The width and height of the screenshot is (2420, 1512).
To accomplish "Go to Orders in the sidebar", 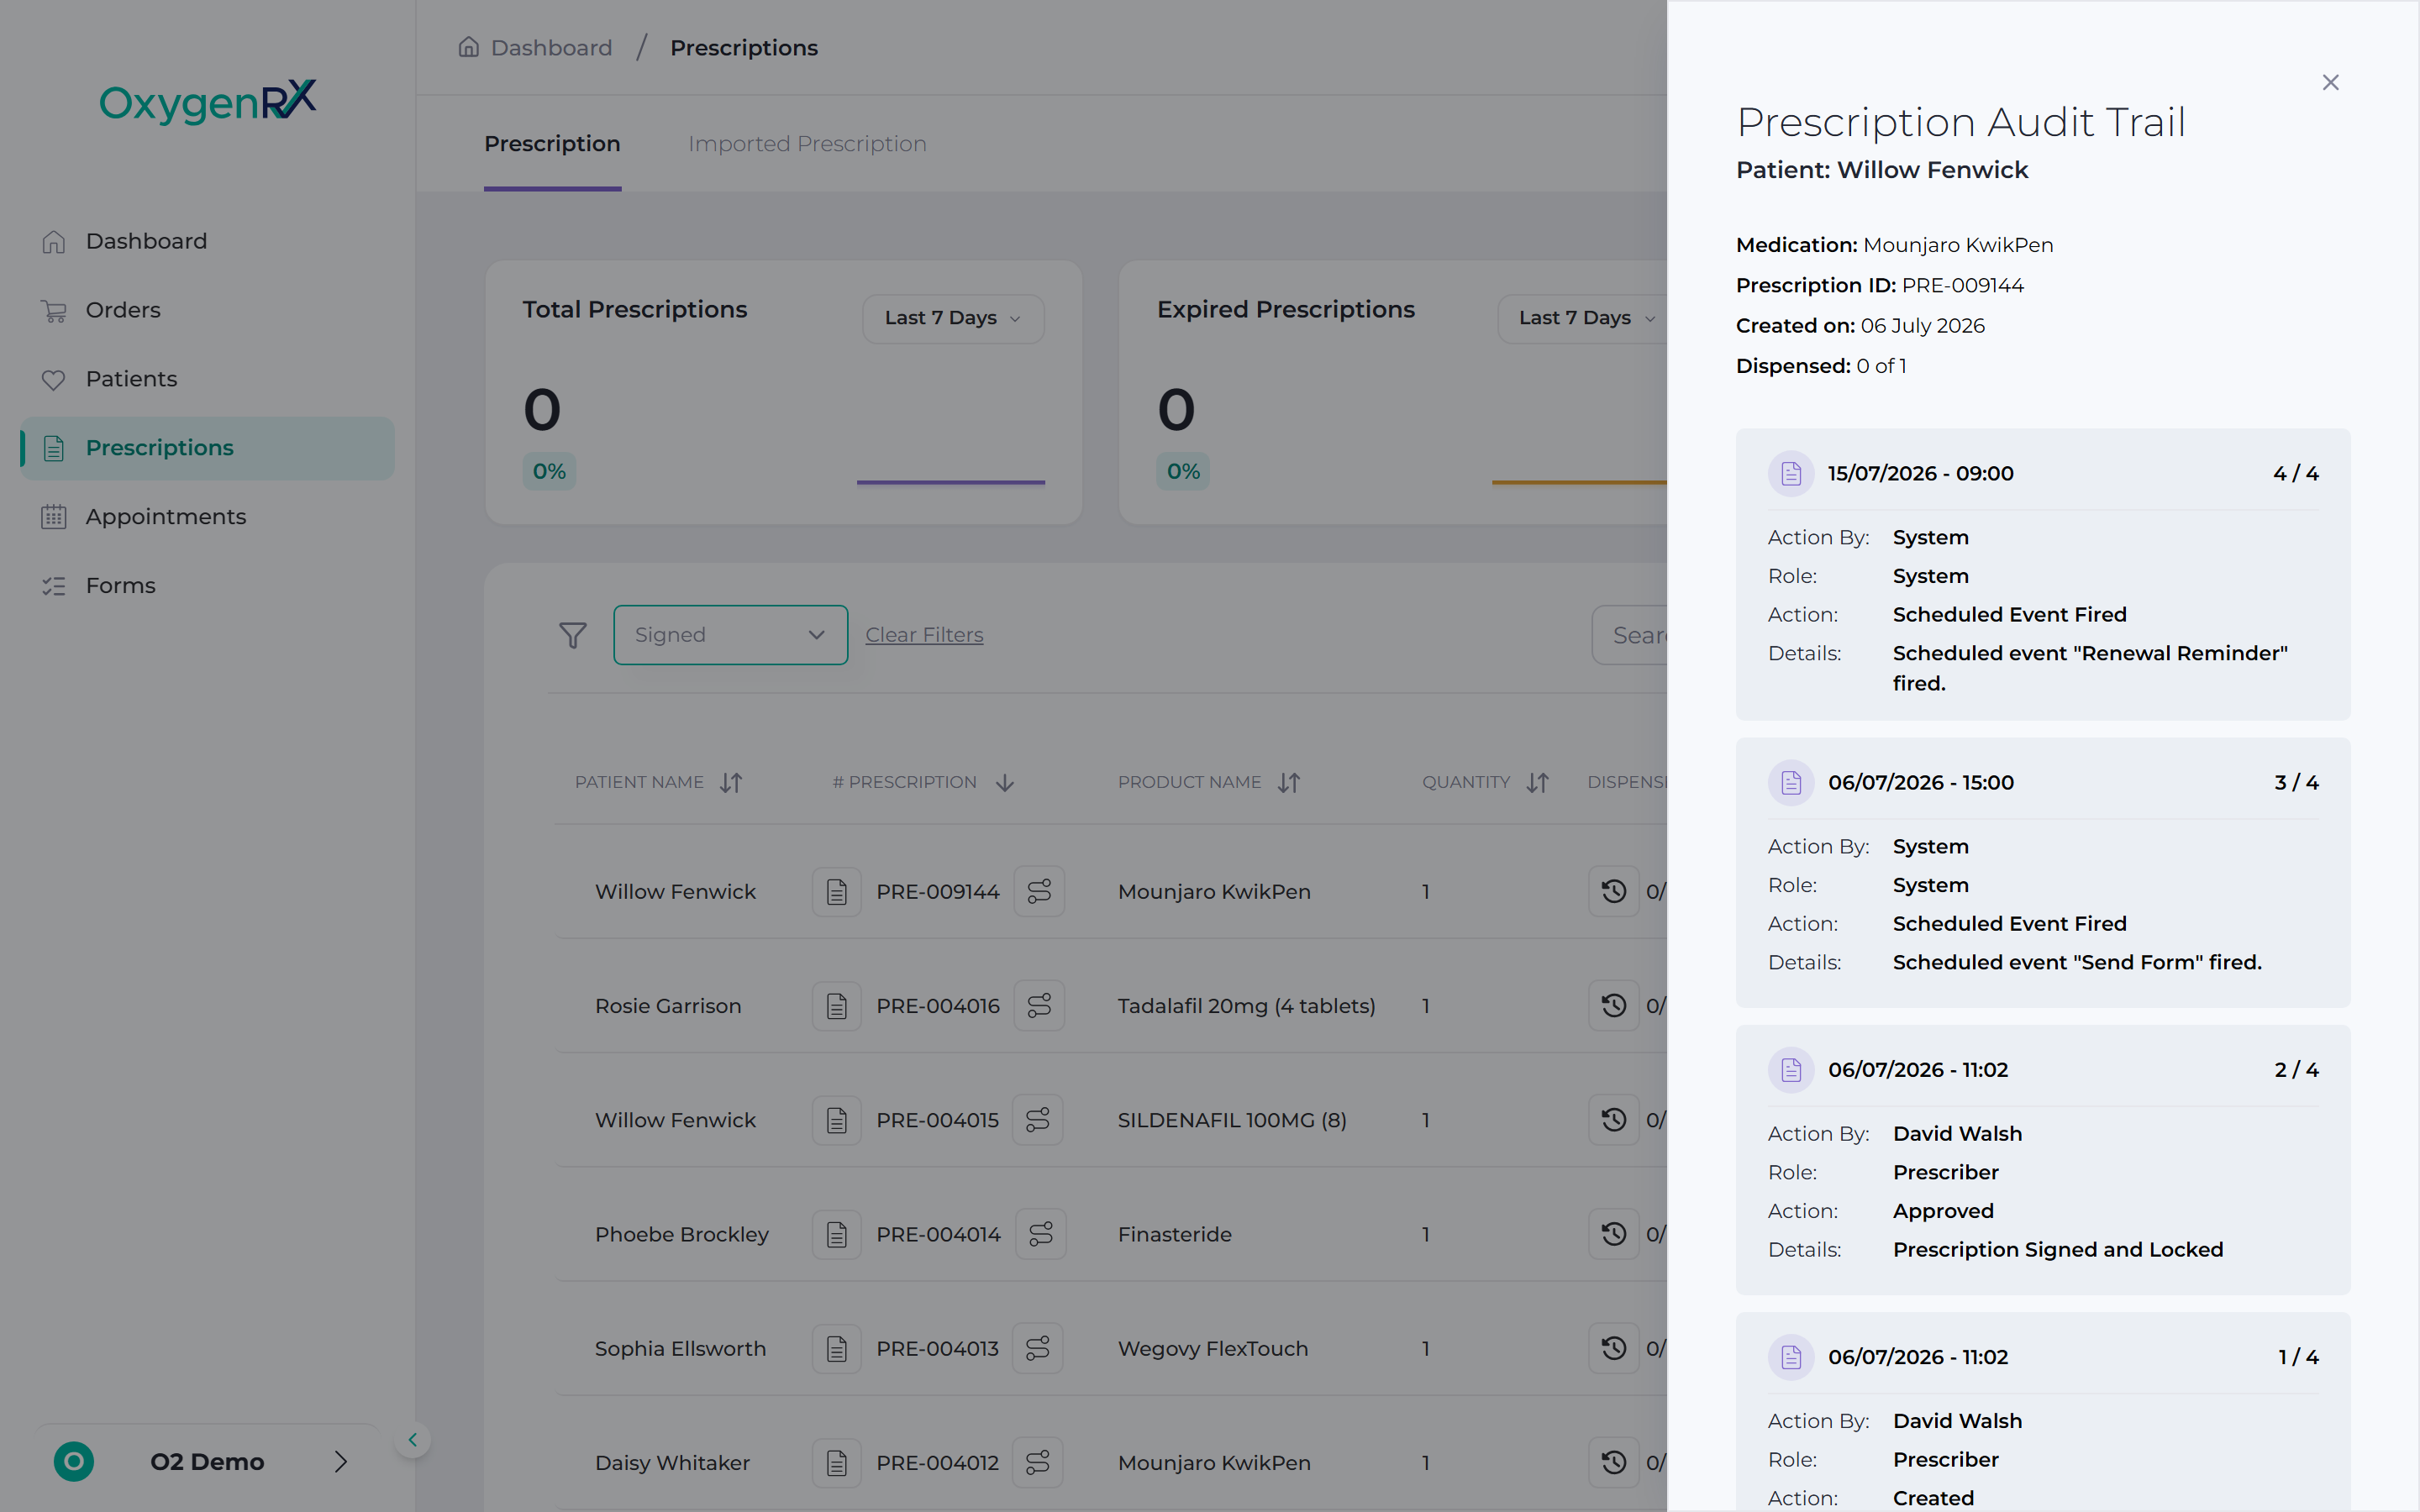I will tap(207, 310).
